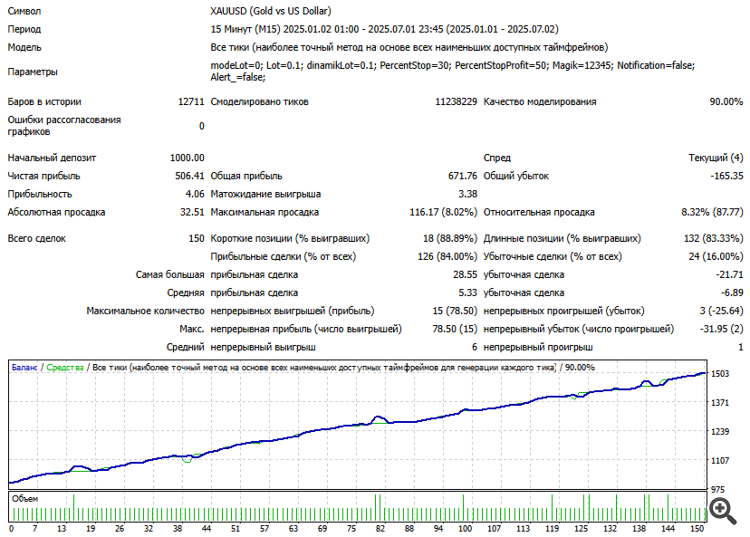Image resolution: width=750 pixels, height=537 pixels.
Task: Click short positions value 18 (88.89%)
Action: click(x=450, y=239)
